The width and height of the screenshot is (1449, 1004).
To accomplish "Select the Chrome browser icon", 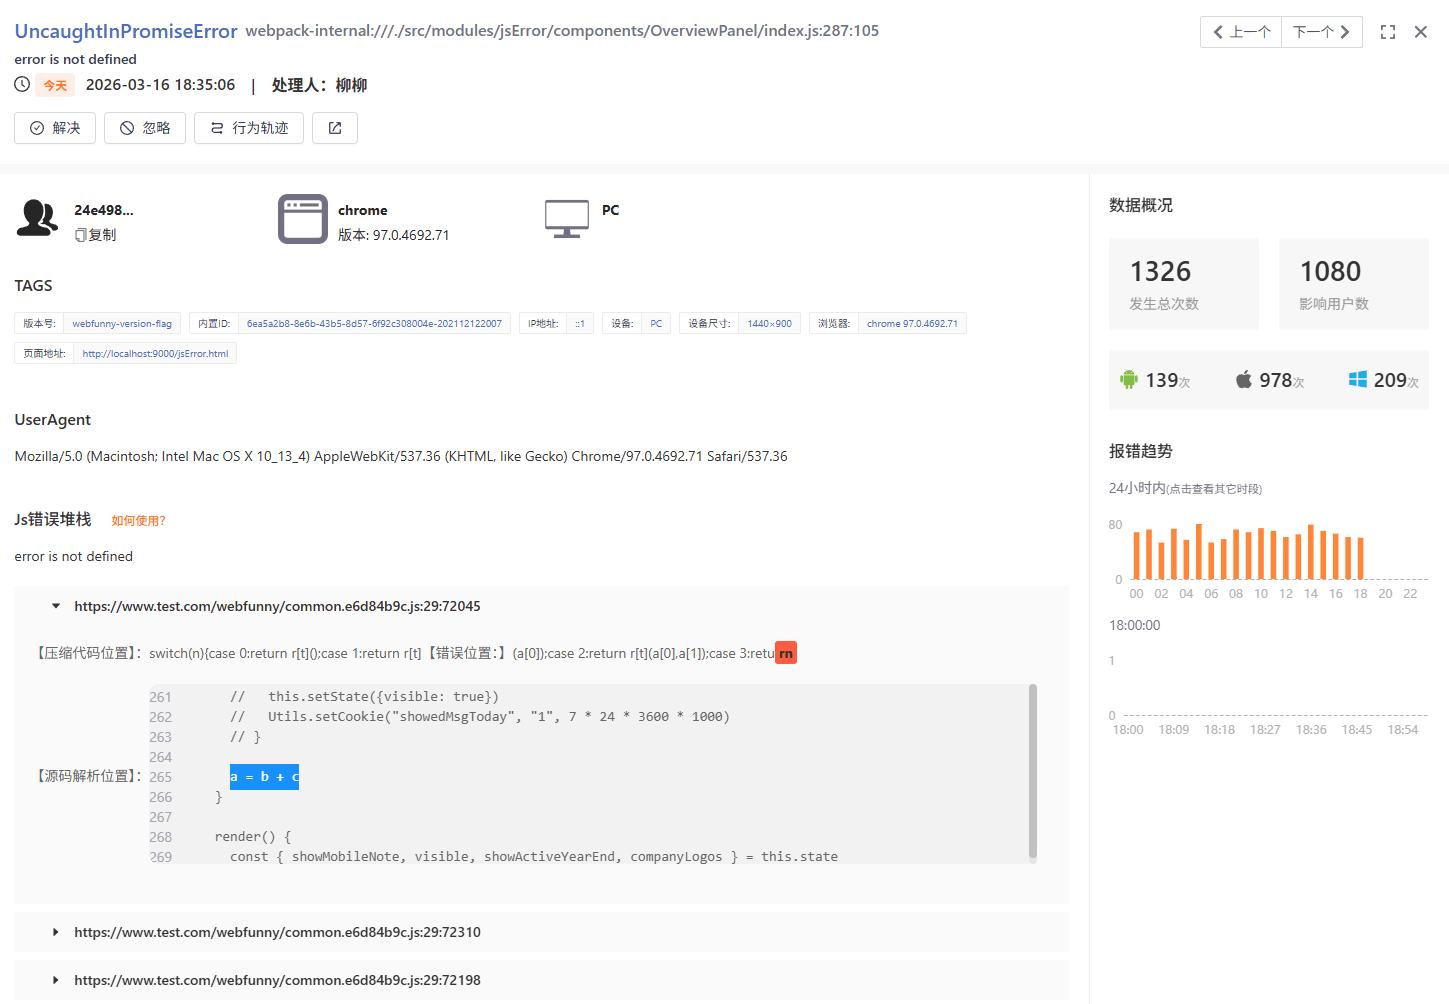I will (x=303, y=219).
